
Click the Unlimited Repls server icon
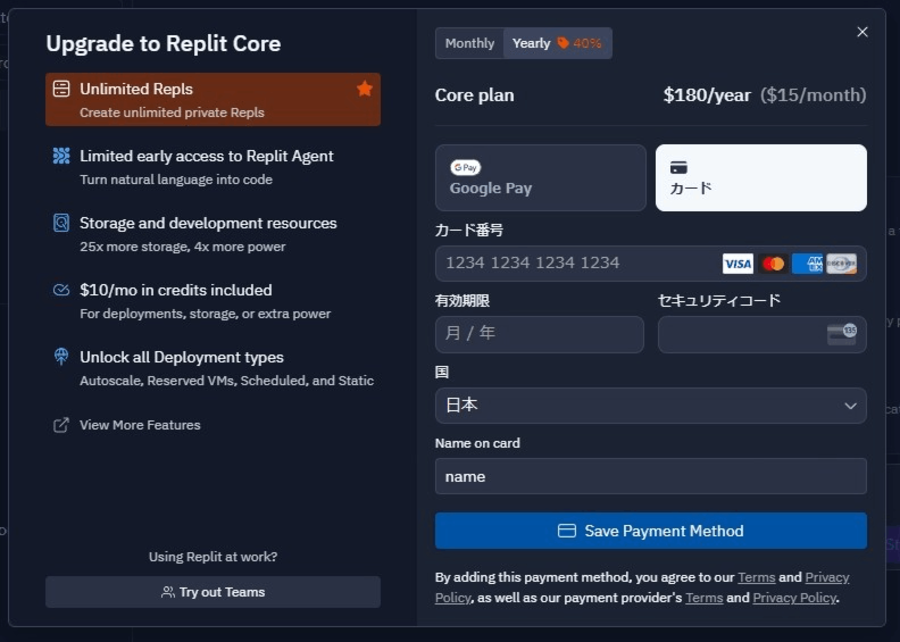(x=61, y=89)
